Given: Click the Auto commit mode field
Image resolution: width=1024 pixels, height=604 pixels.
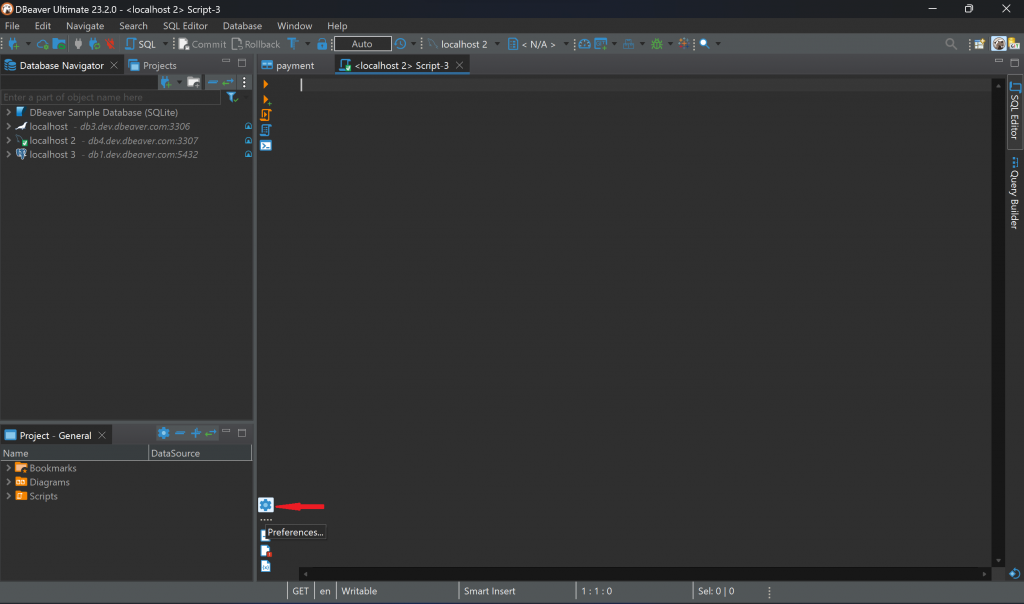Looking at the screenshot, I should coord(362,44).
